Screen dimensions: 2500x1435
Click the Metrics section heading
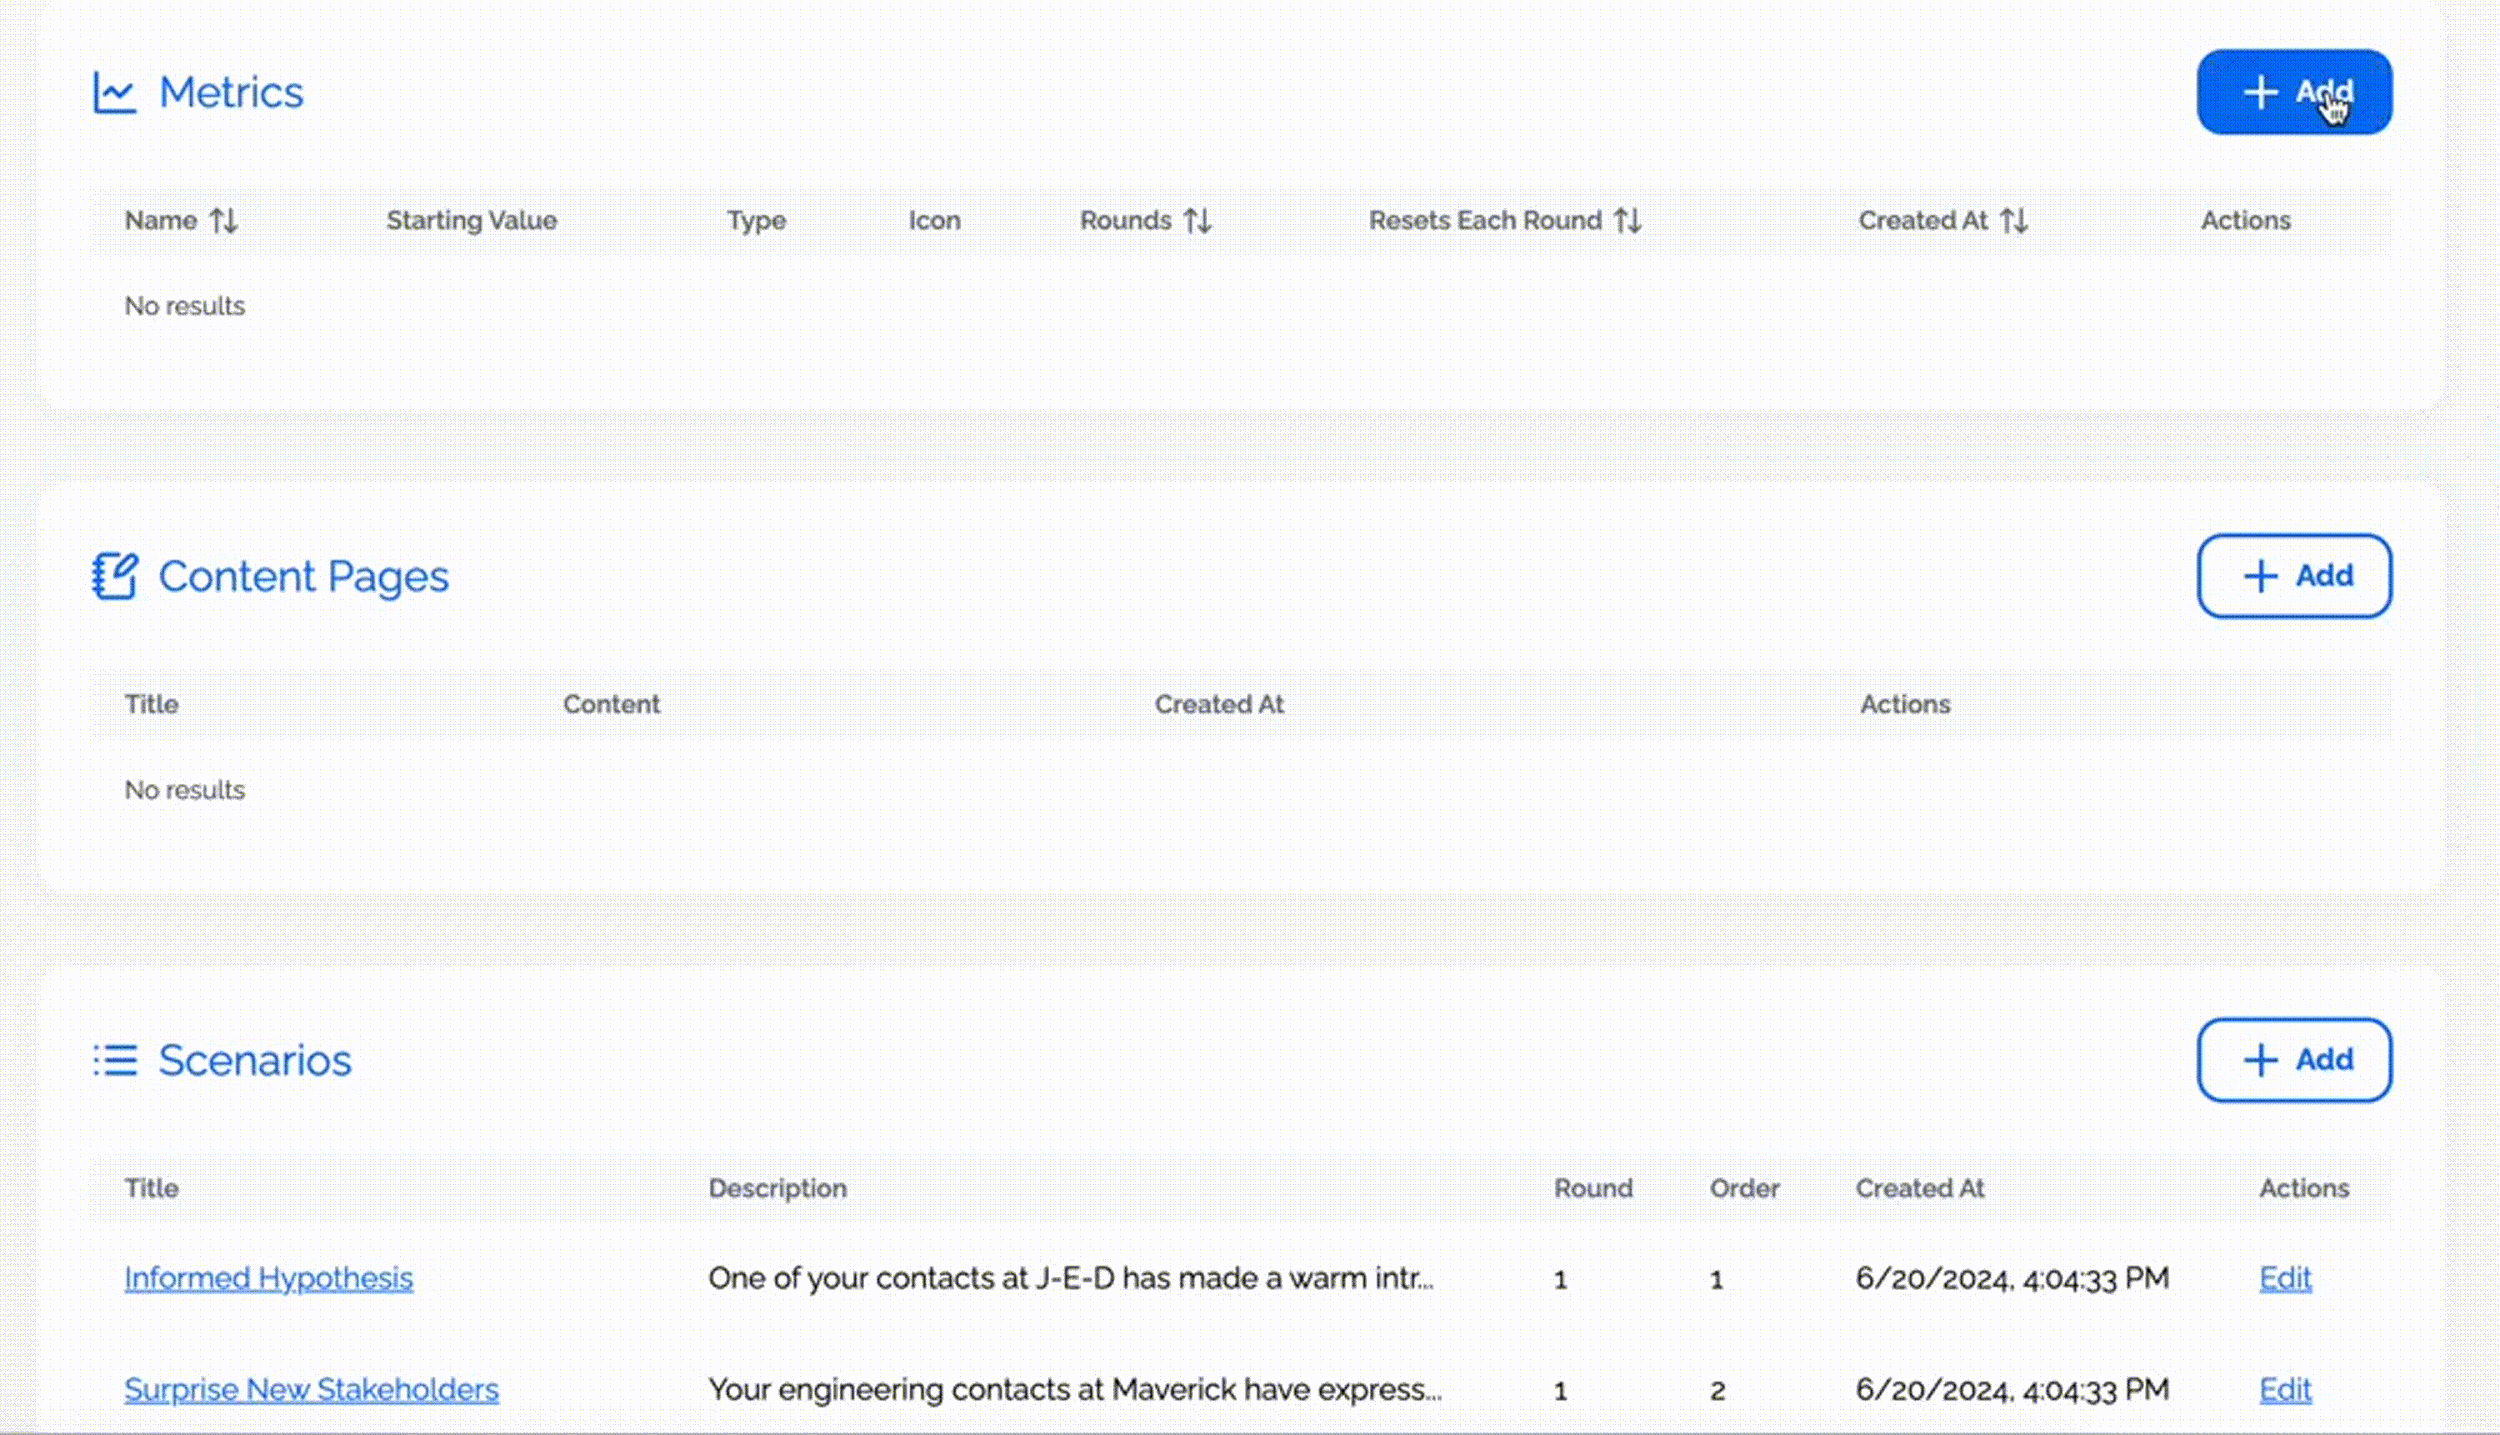231,93
